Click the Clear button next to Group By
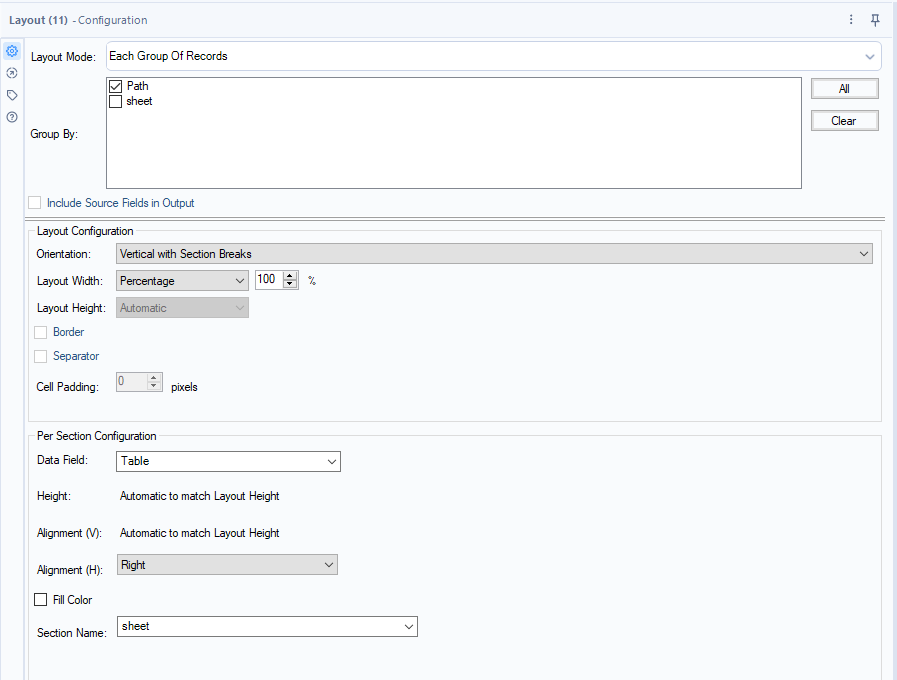Screen dimensions: 897x680 click(x=843, y=120)
